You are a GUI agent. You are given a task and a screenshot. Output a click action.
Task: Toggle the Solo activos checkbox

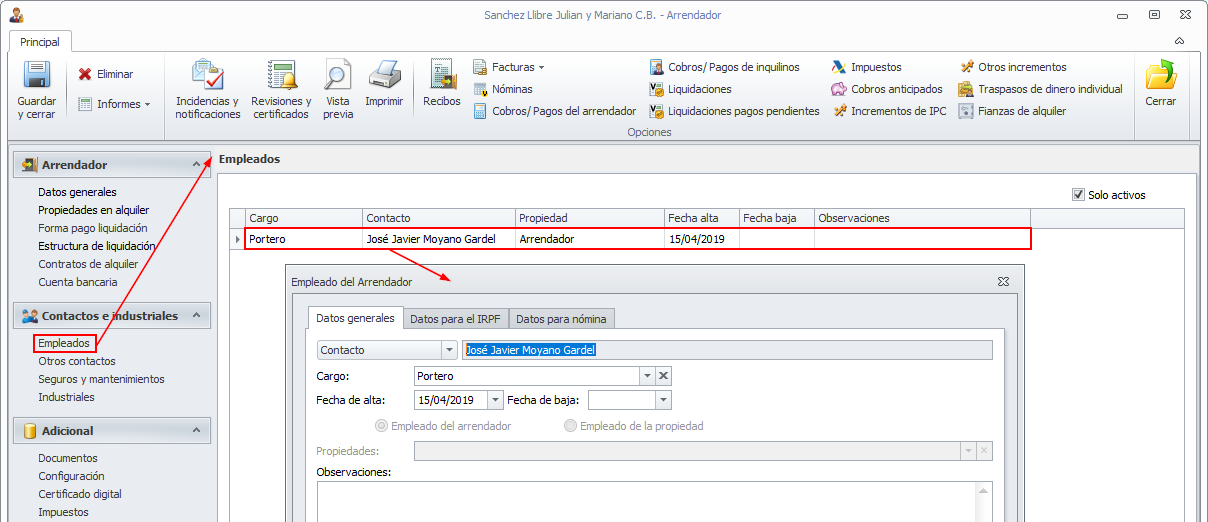[1078, 195]
